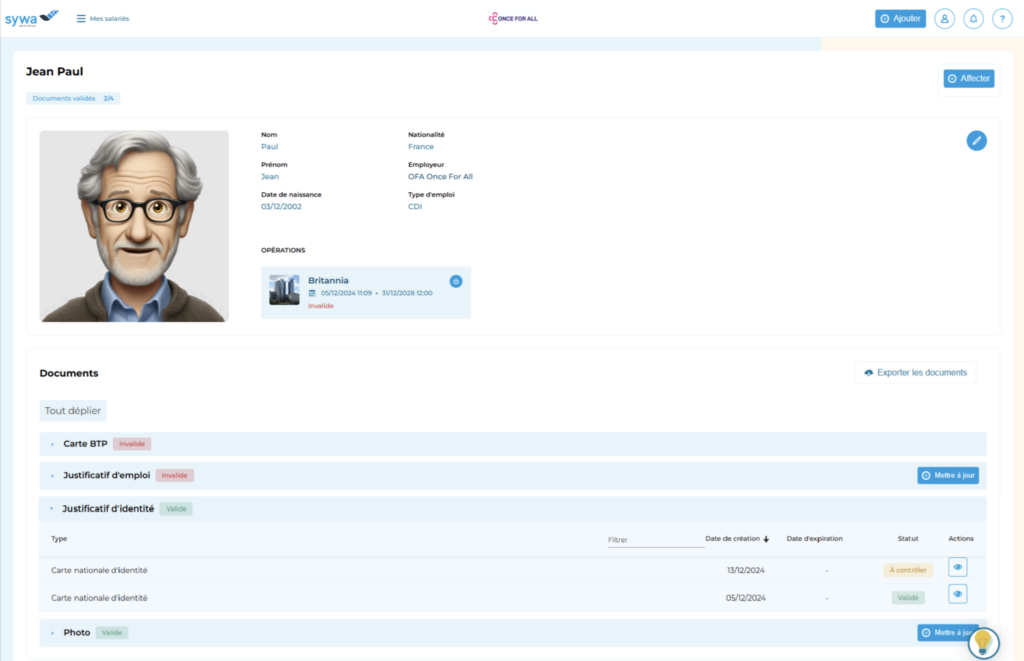Preview the identity card dated 13/12/2024

(x=957, y=567)
